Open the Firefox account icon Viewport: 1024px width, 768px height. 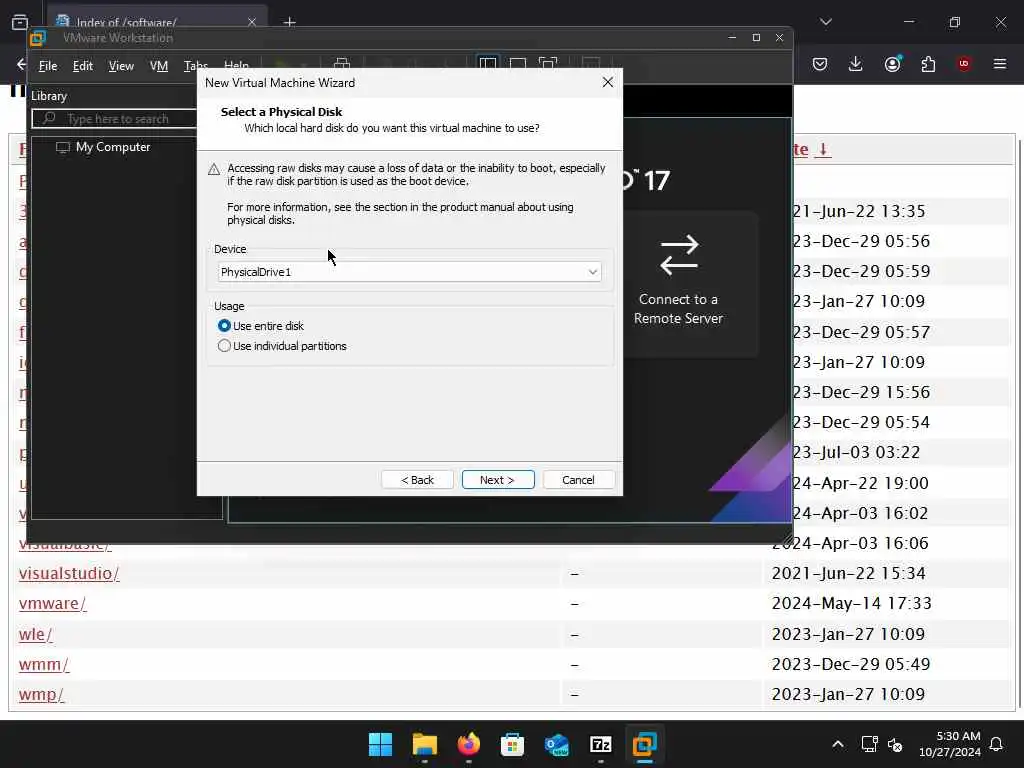(892, 63)
